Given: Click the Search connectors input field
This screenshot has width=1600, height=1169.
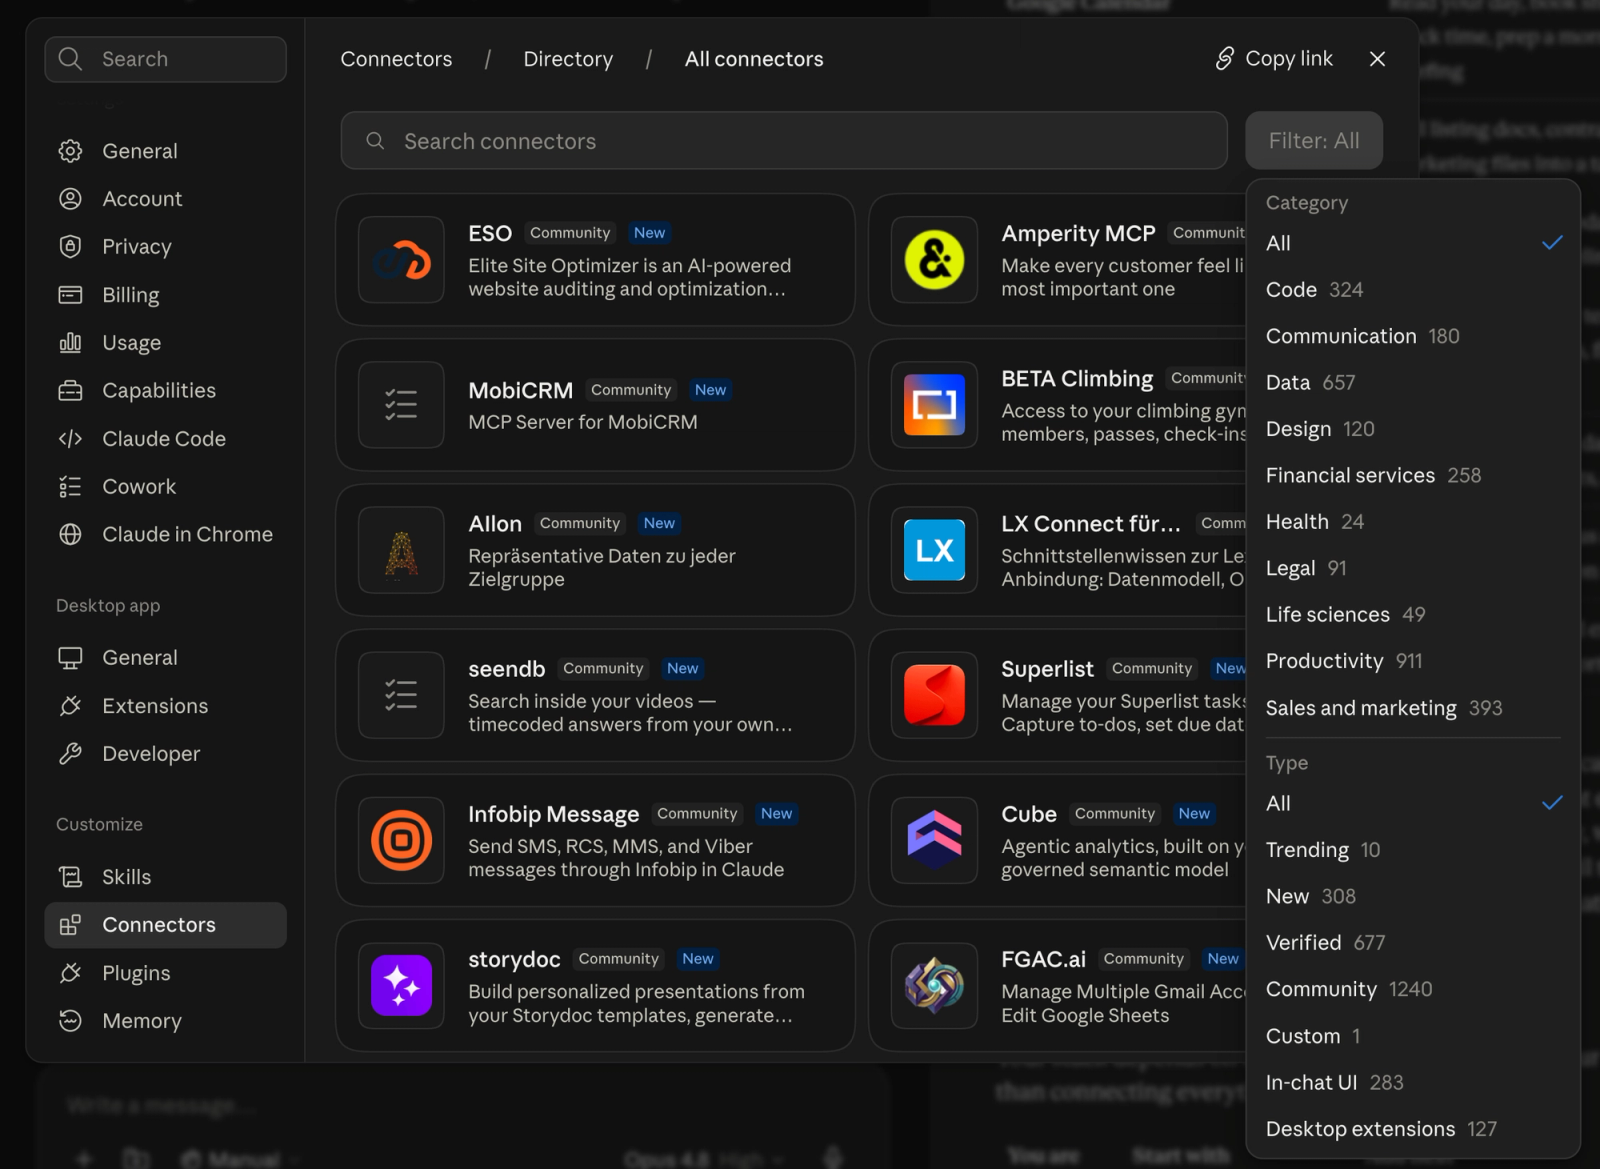Looking at the screenshot, I should click(x=784, y=141).
